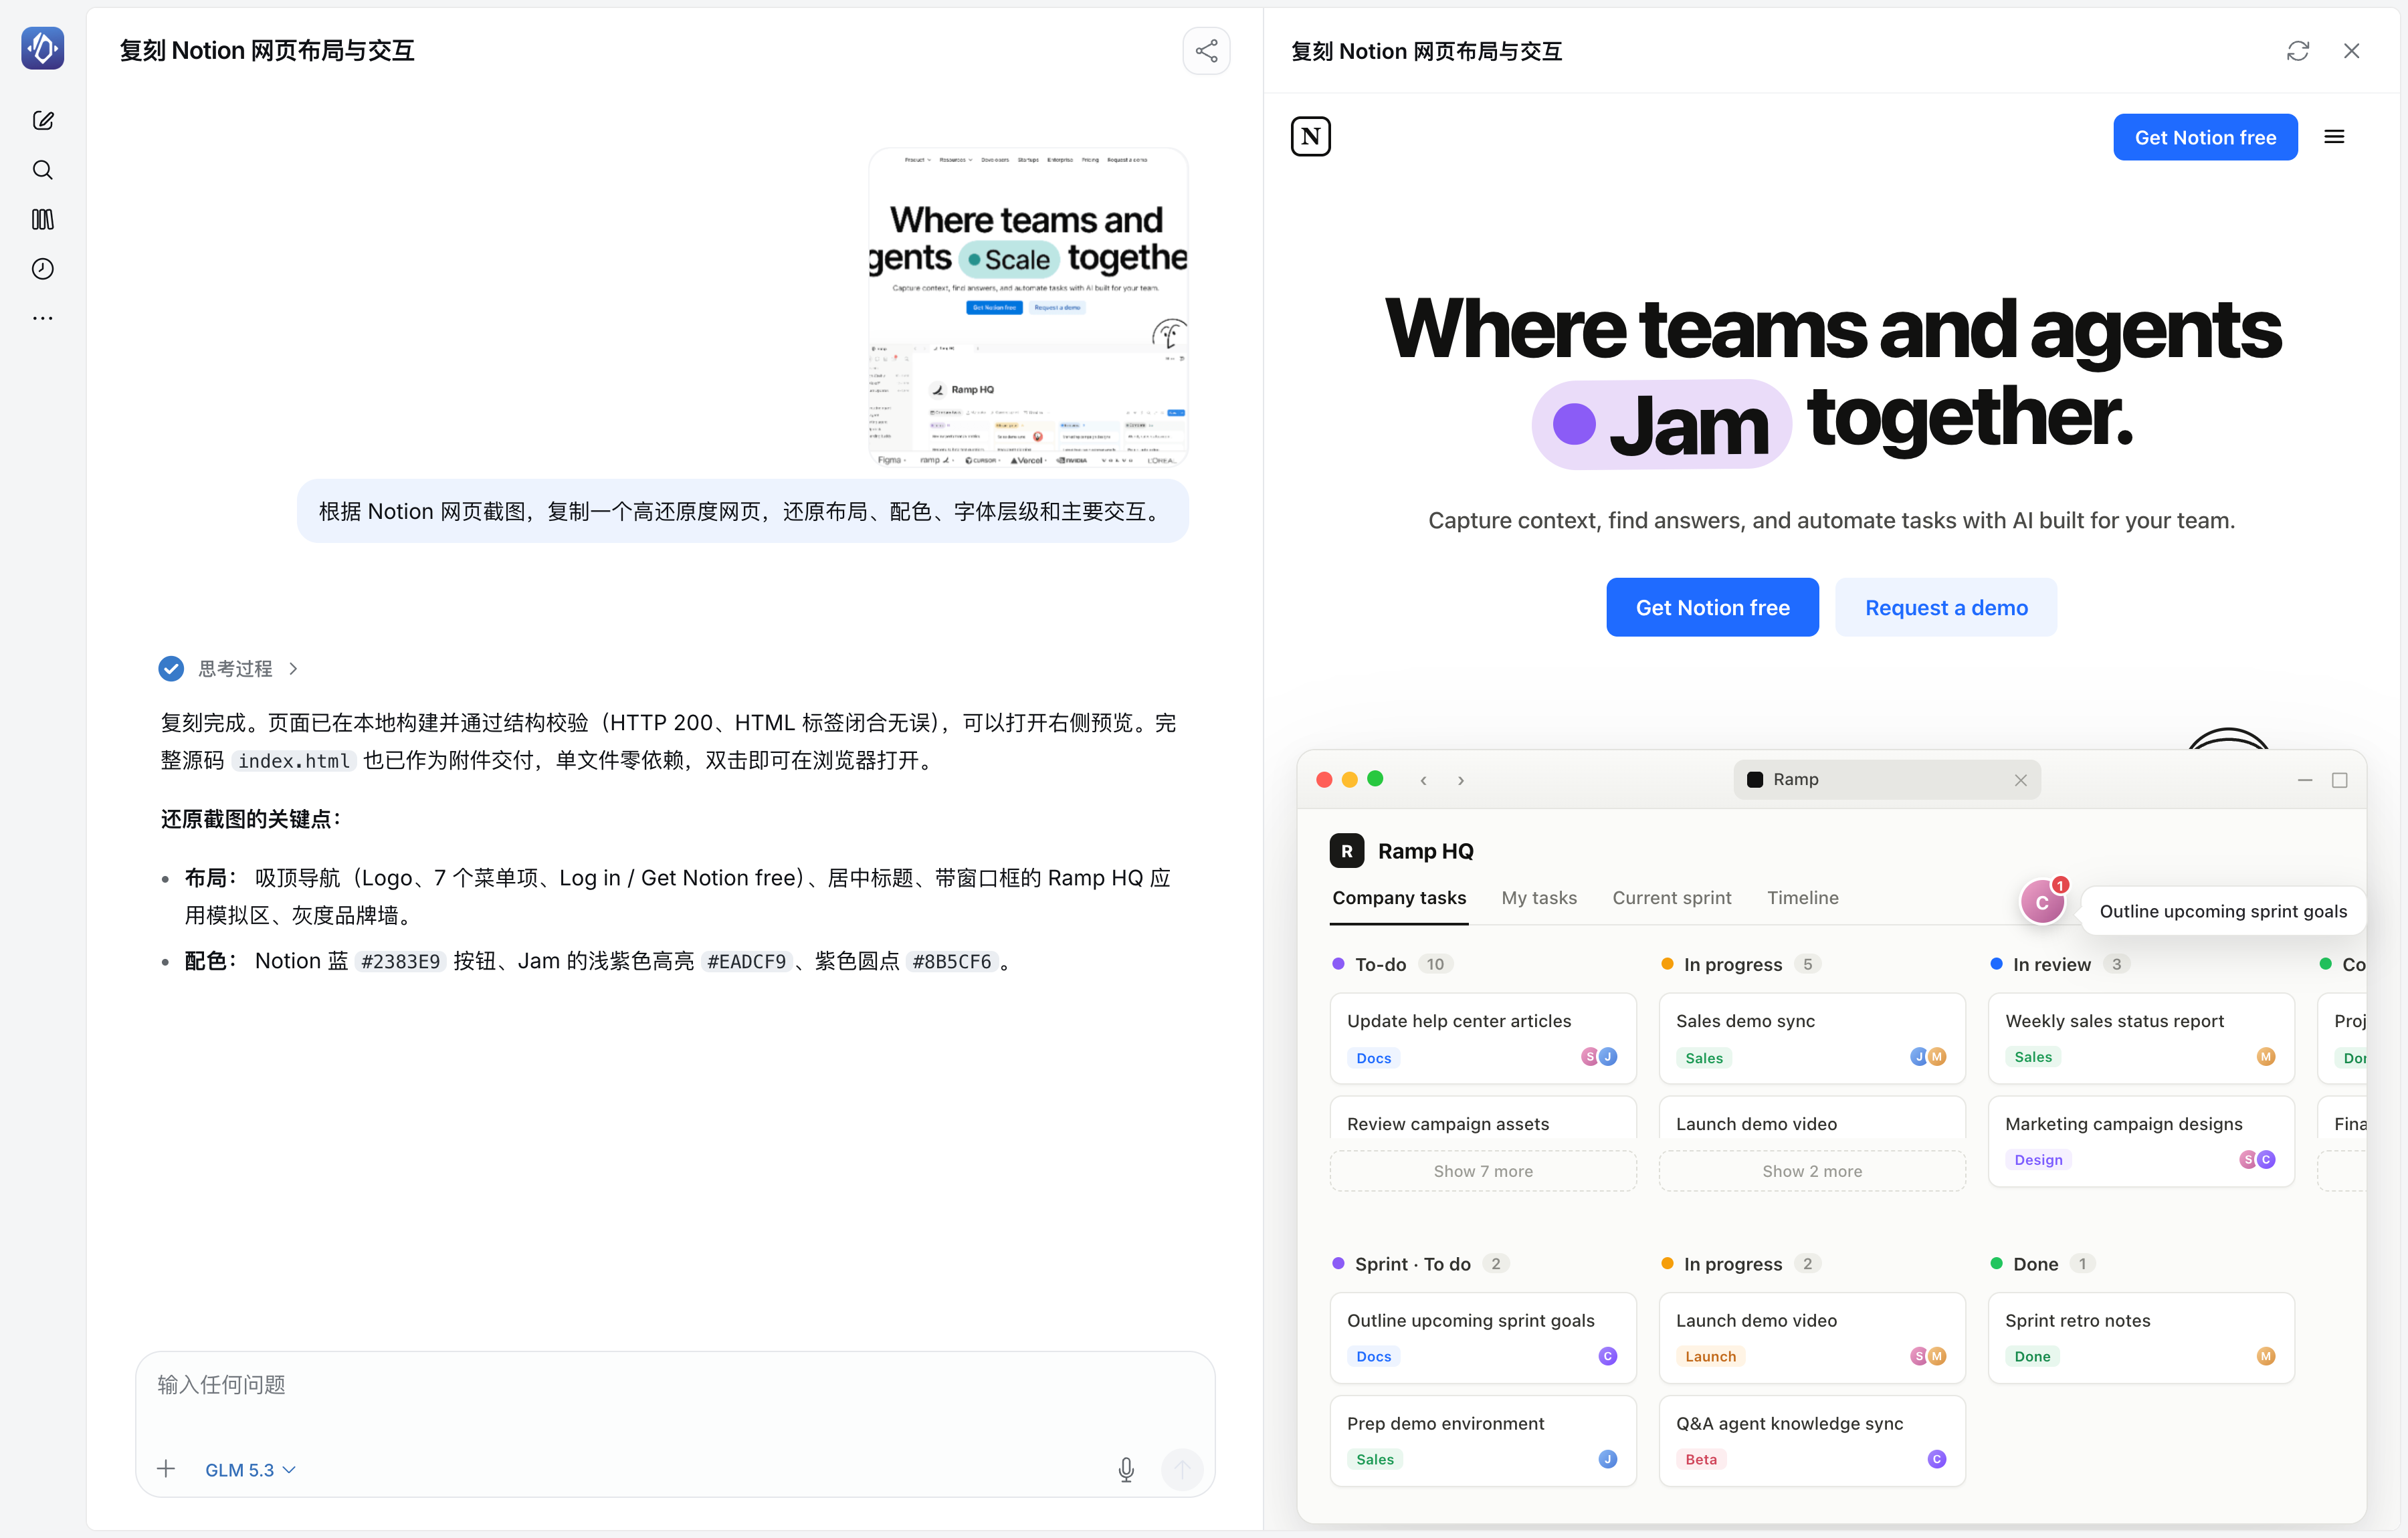2408x1538 pixels.
Task: Expand Show 2 more in In progress column
Action: 1812,1171
